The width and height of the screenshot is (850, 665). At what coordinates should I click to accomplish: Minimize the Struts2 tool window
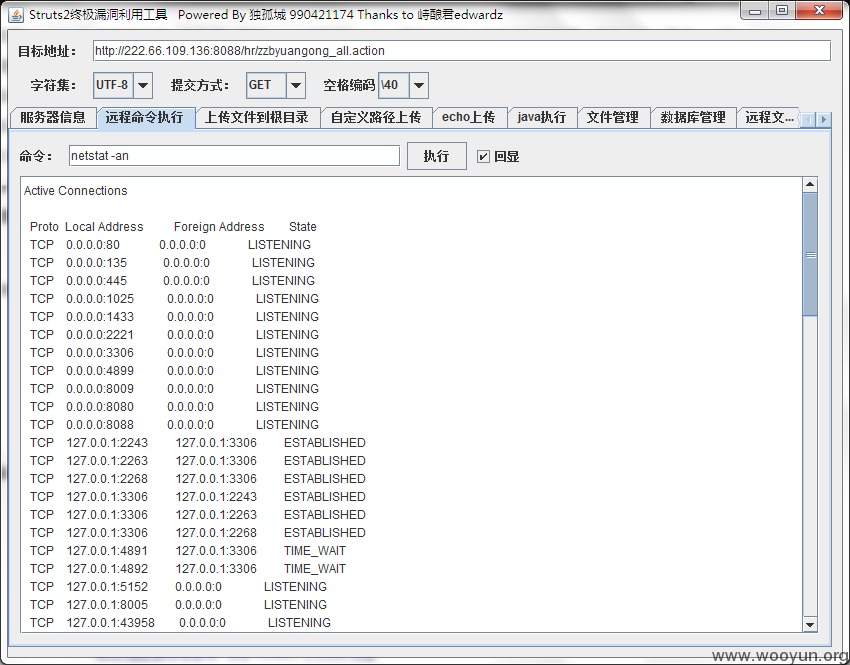pos(756,10)
